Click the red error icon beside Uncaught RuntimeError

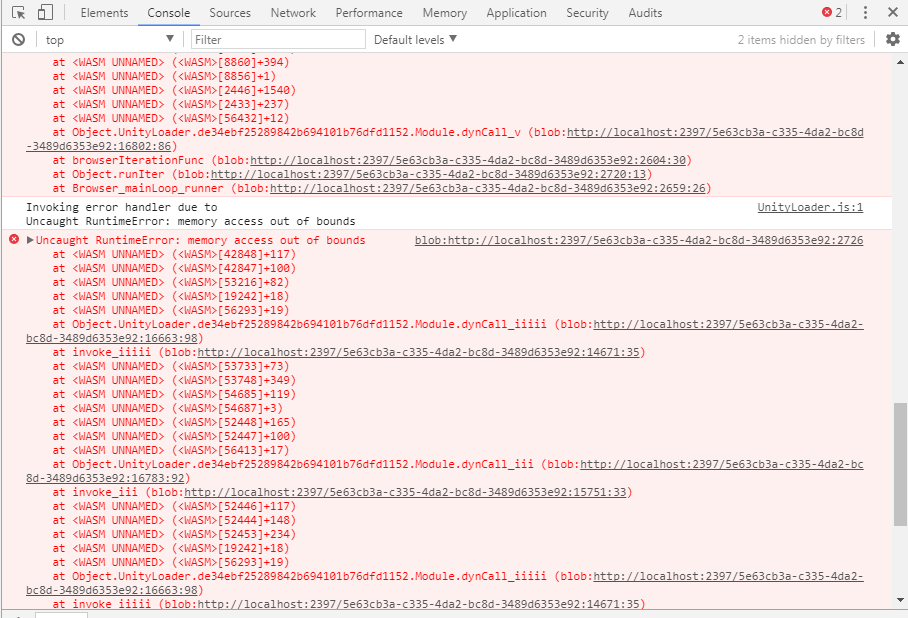click(14, 240)
